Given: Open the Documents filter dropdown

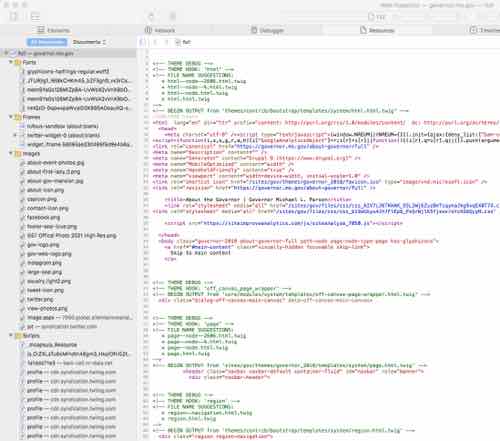Looking at the screenshot, I should [x=89, y=42].
